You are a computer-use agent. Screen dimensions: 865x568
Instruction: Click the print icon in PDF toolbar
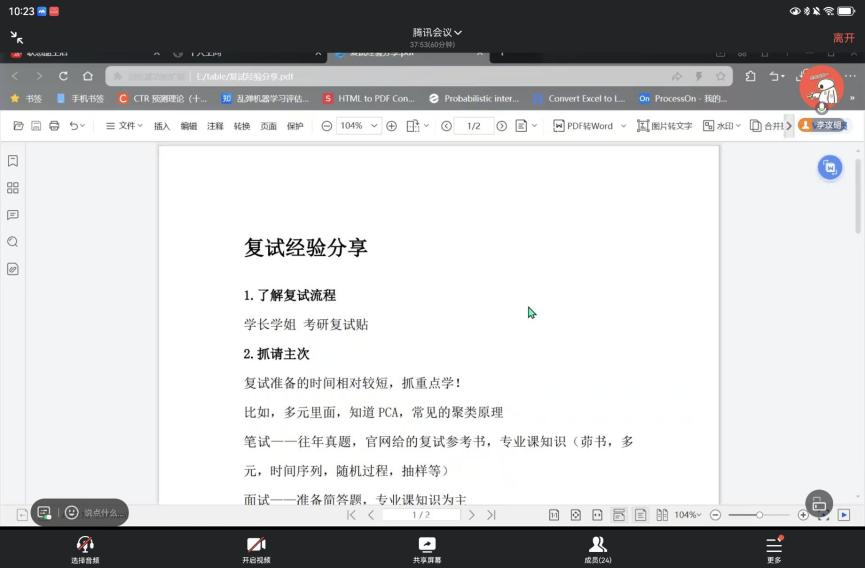[x=54, y=126]
